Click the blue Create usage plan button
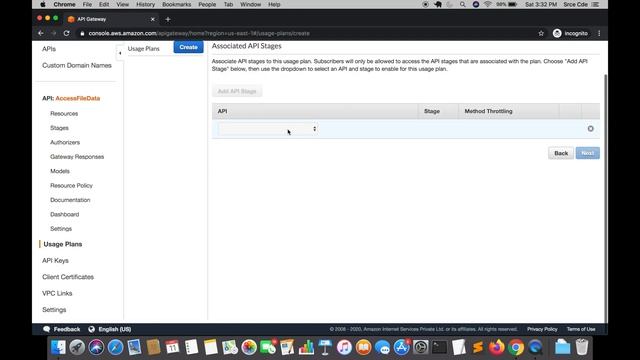The image size is (640, 360). 188,47
